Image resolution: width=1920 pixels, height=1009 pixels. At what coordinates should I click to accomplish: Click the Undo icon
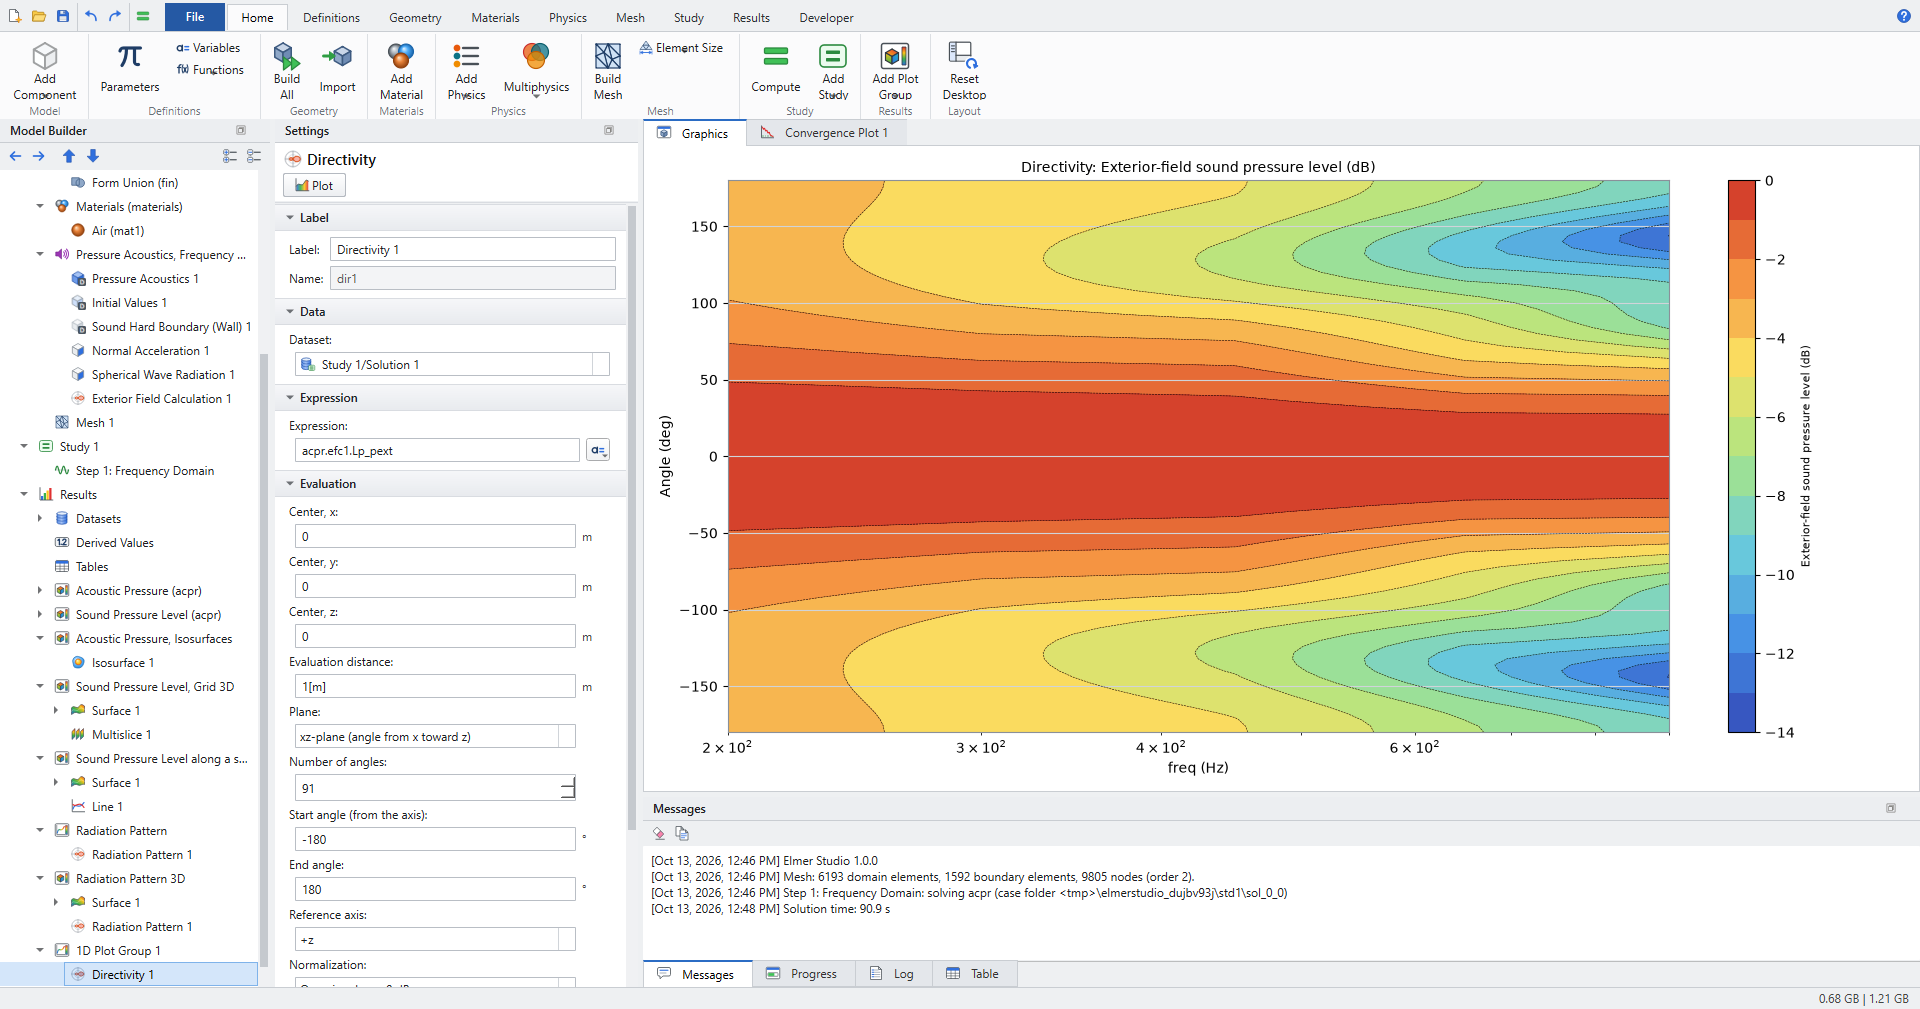(91, 16)
